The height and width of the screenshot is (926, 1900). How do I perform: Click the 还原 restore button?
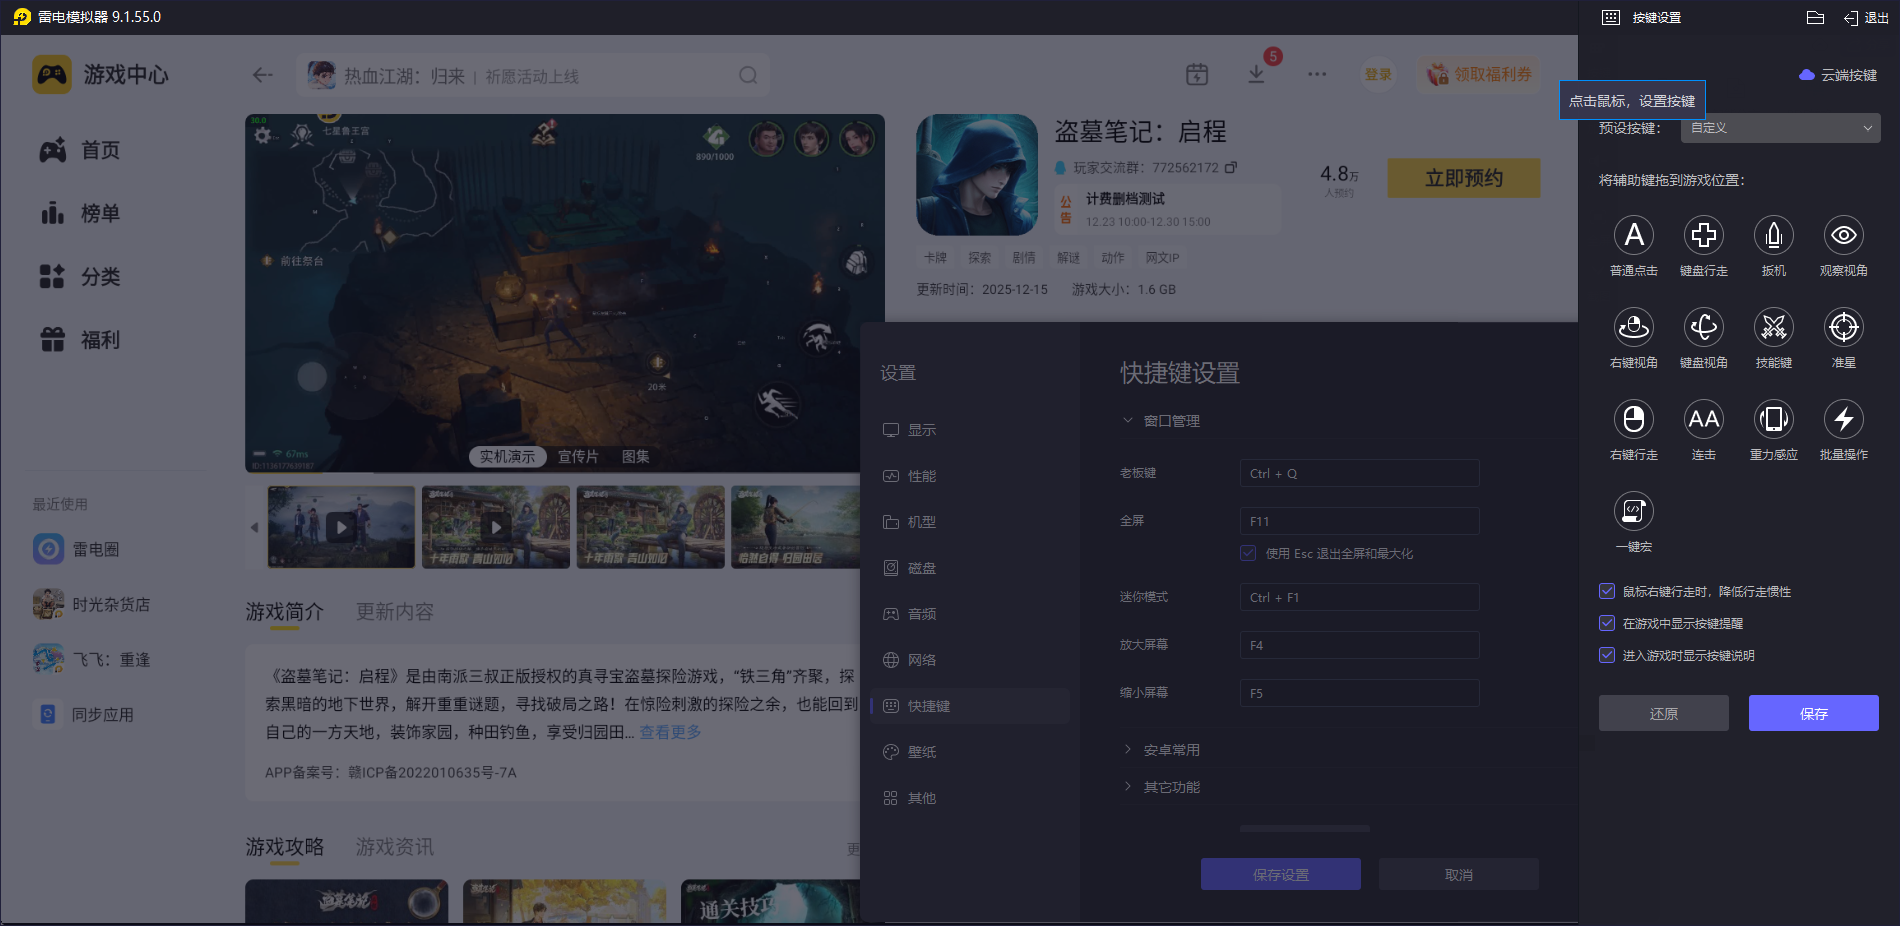click(1664, 713)
